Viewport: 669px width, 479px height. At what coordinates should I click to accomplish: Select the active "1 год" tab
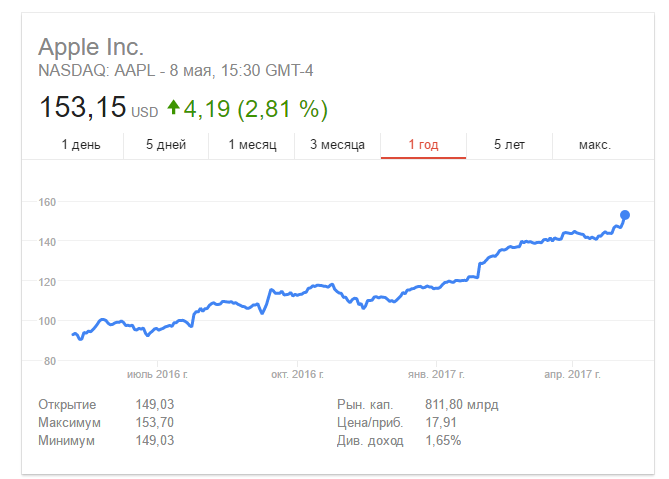pos(423,145)
